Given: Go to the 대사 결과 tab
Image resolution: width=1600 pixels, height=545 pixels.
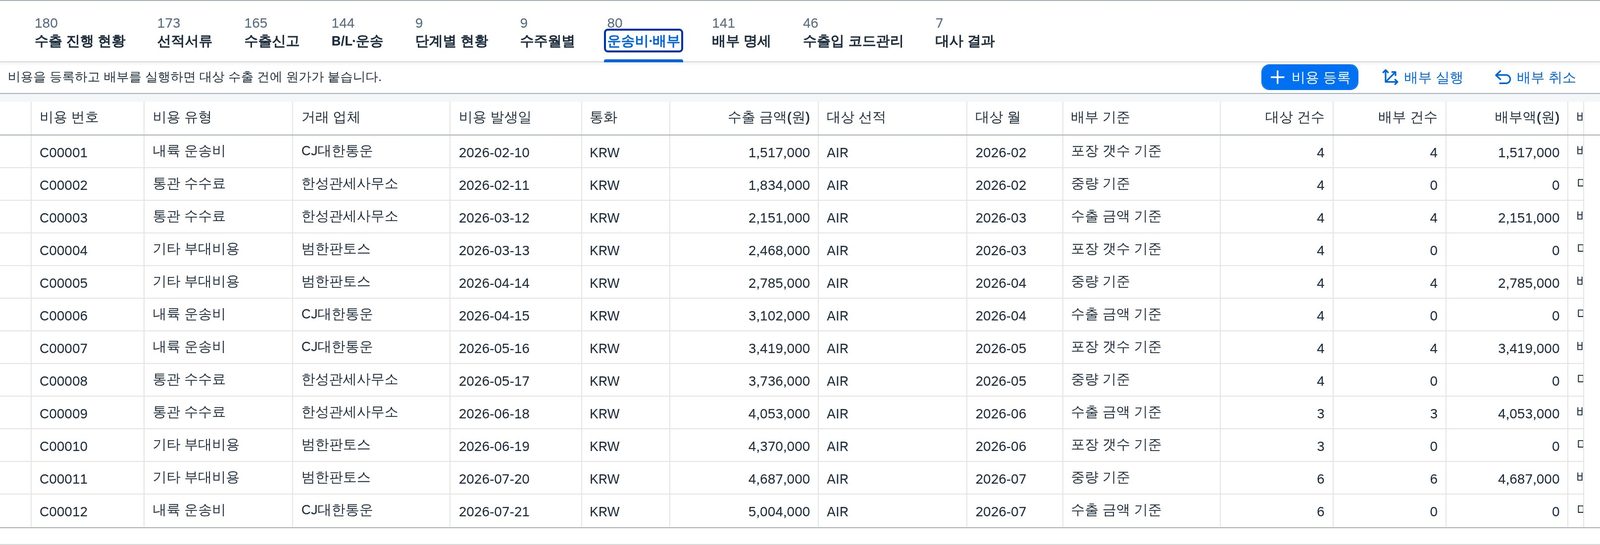Looking at the screenshot, I should coord(964,33).
